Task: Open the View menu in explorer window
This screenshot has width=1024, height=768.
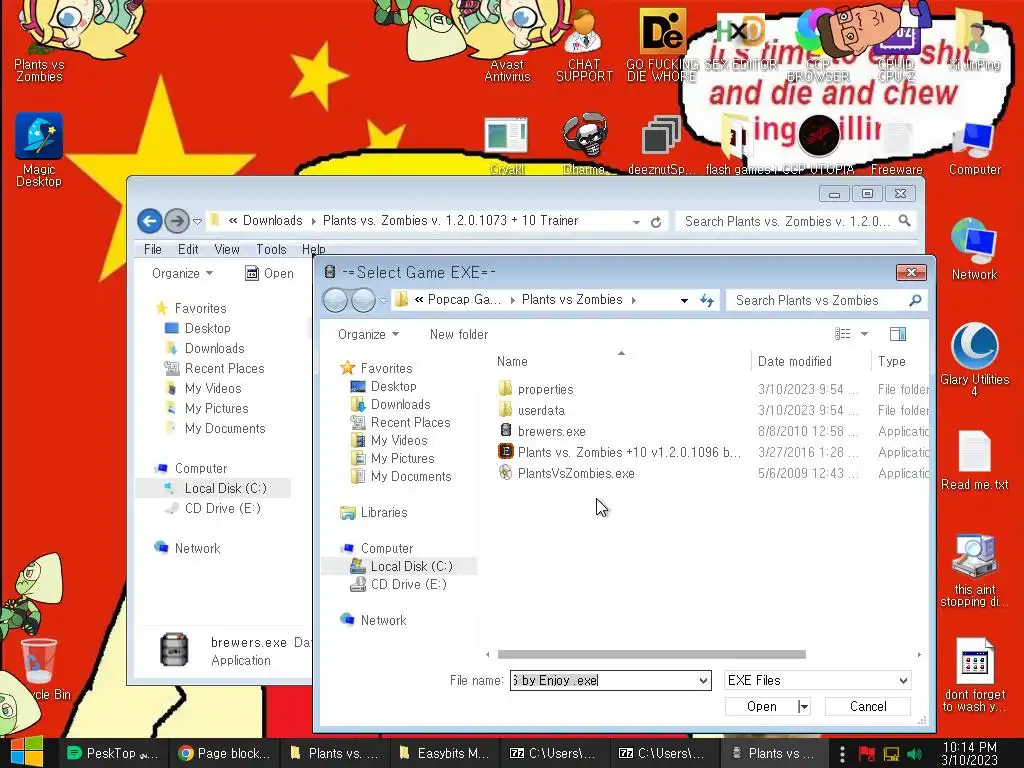Action: point(227,249)
